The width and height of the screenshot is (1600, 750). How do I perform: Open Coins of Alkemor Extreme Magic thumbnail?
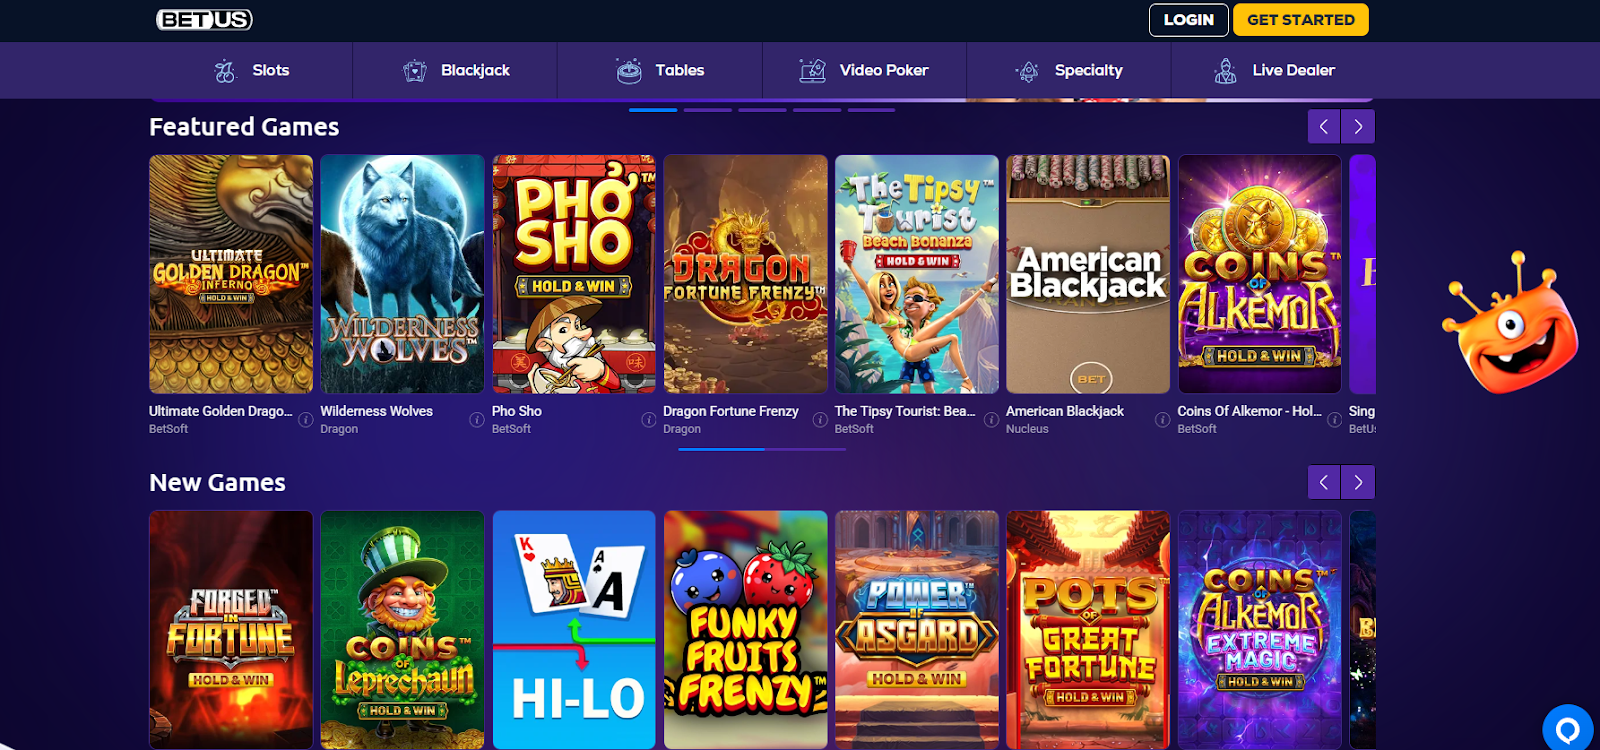coord(1260,630)
